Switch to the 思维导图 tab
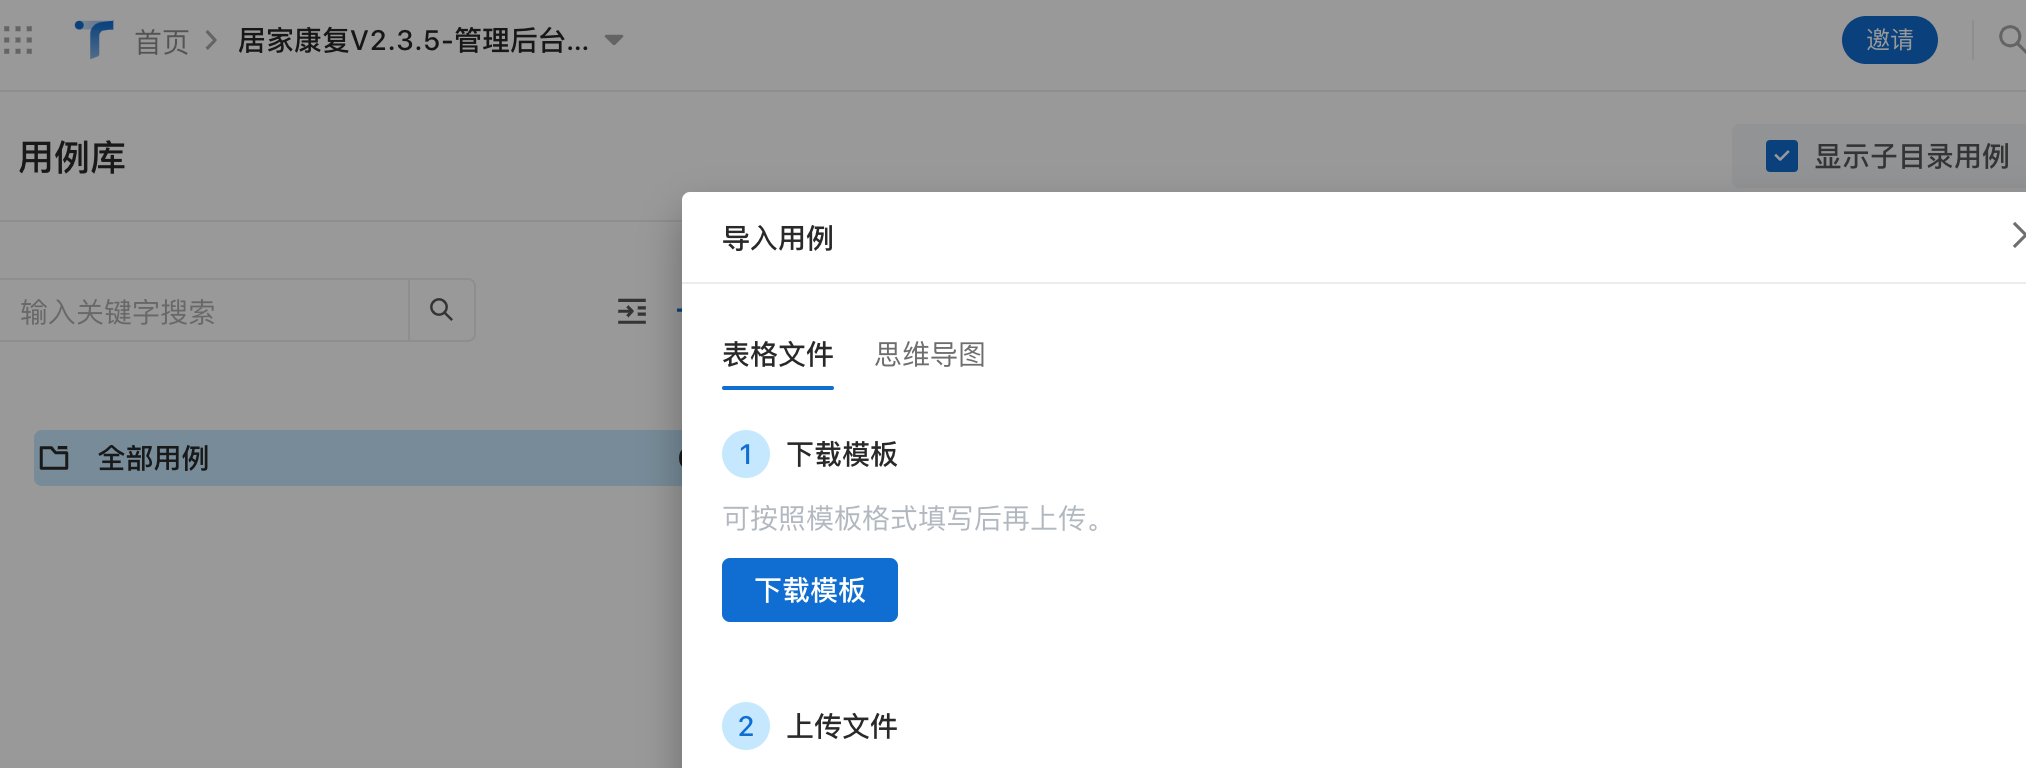Viewport: 2026px width, 768px height. click(x=930, y=355)
